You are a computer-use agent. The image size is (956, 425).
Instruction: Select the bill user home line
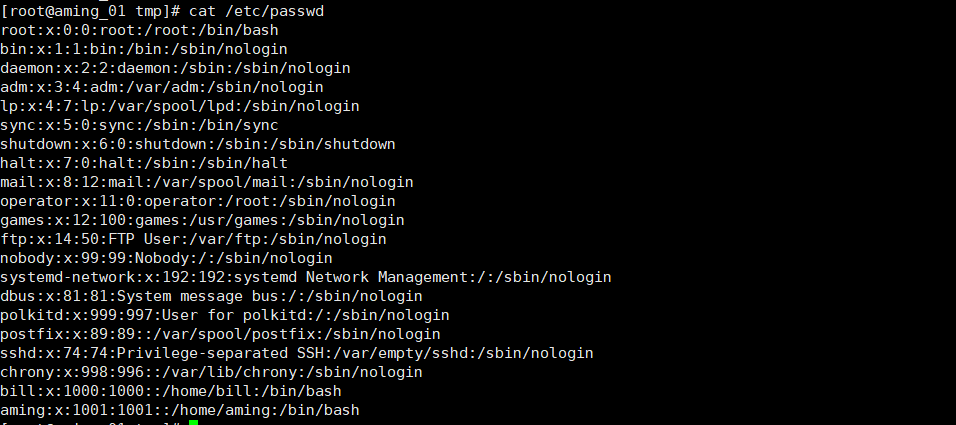pos(171,390)
